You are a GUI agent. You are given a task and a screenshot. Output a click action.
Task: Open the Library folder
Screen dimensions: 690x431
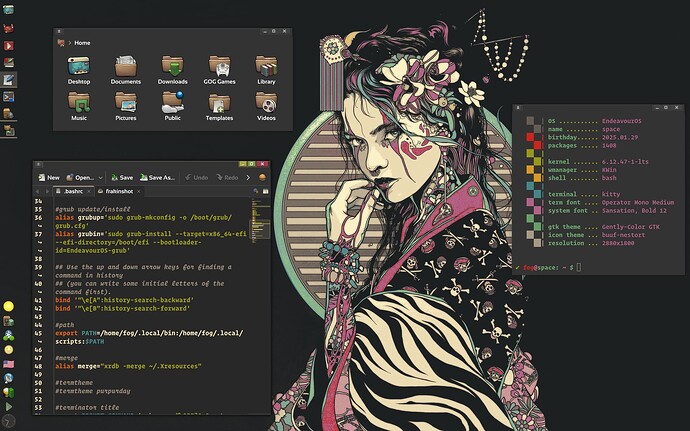coord(266,70)
